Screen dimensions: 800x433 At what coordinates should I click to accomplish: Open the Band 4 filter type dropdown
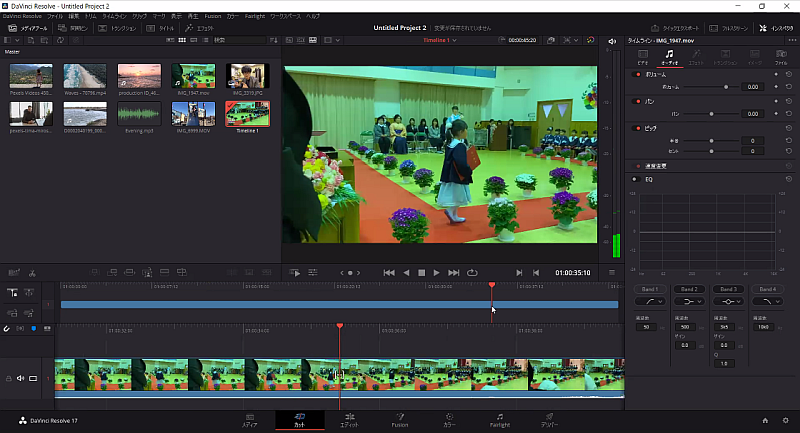[x=768, y=300]
